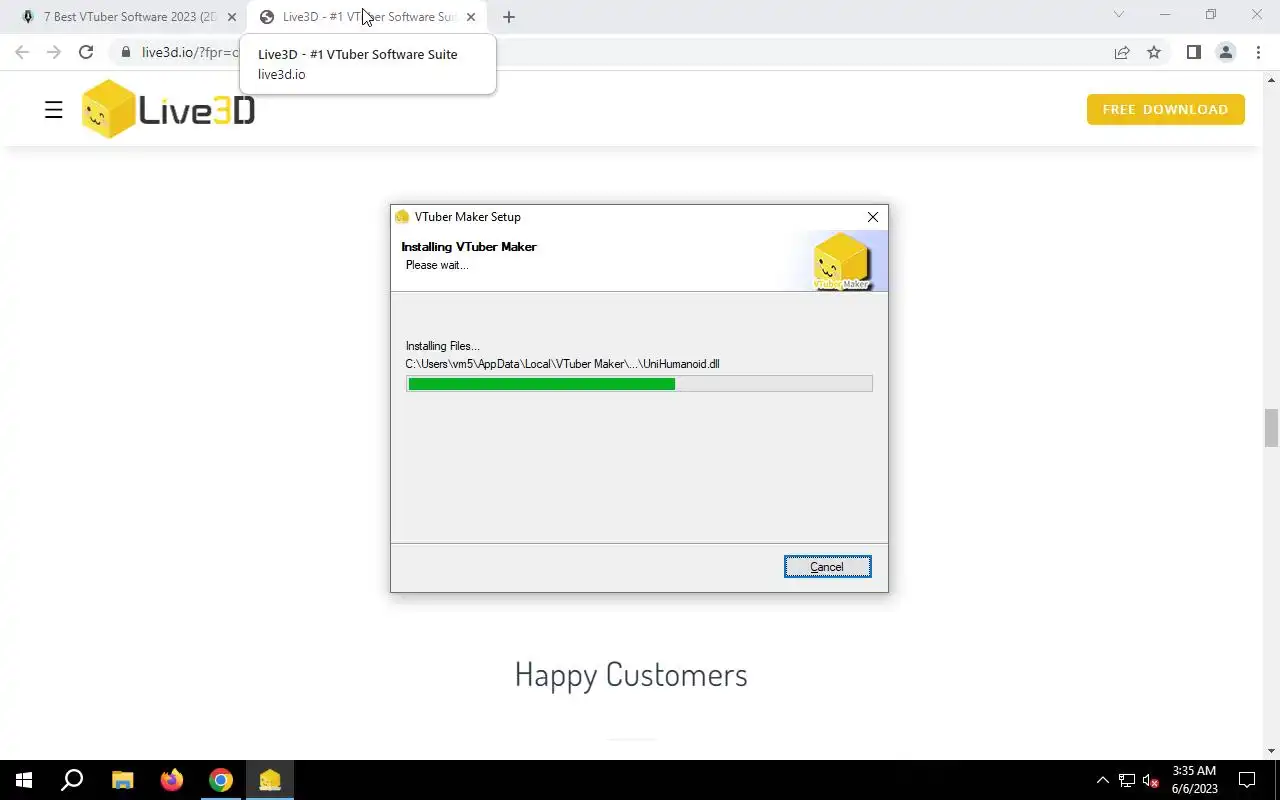The height and width of the screenshot is (800, 1280).
Task: Open Windows taskbar search
Action: (x=72, y=780)
